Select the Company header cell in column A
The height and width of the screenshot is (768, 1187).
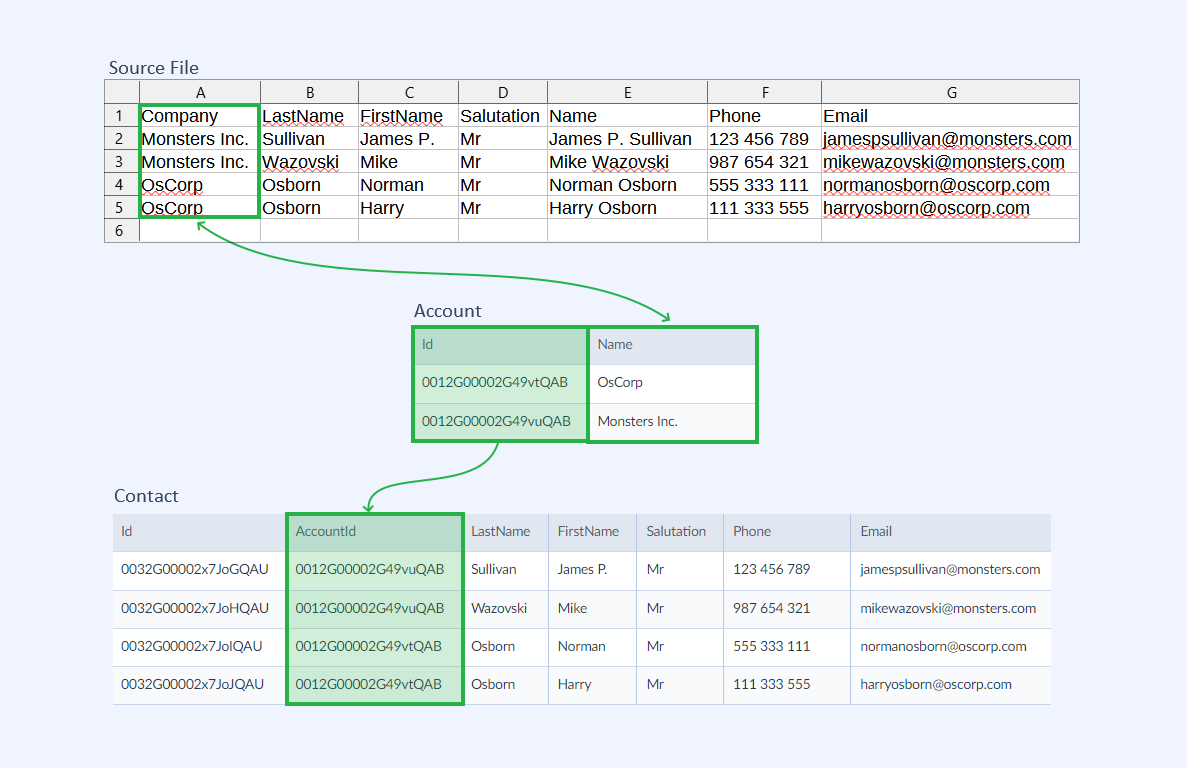point(200,116)
